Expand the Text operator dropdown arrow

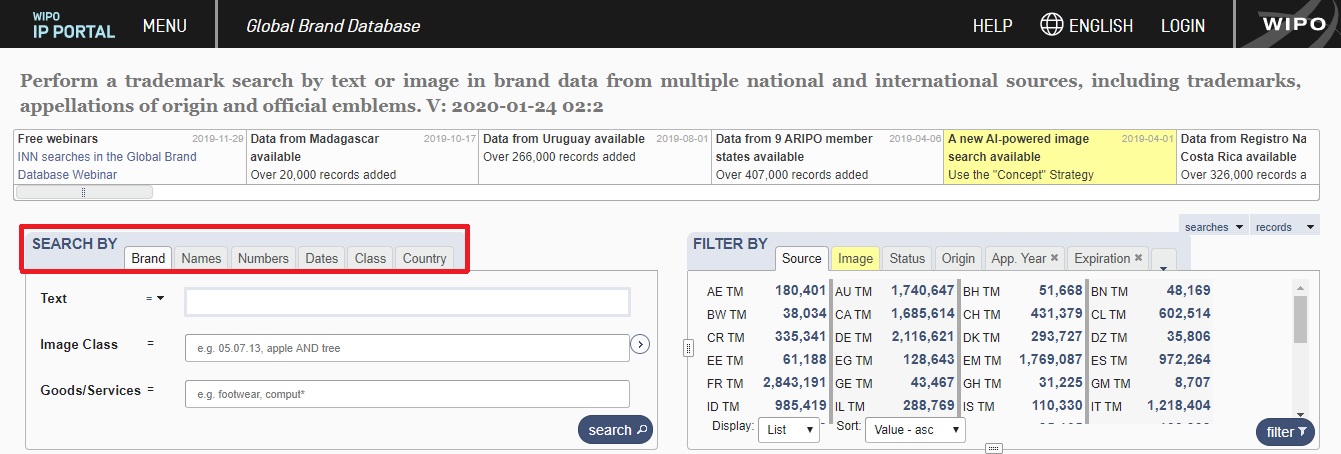pos(159,298)
